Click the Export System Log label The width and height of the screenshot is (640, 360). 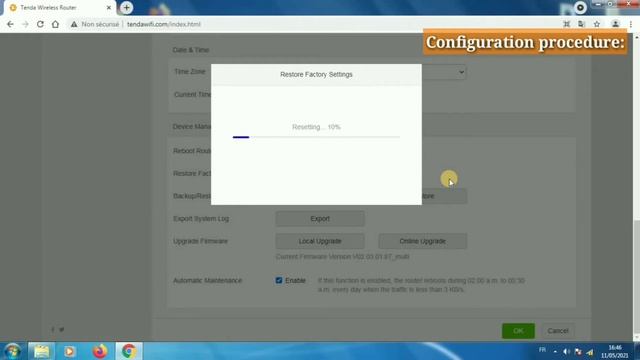201,219
